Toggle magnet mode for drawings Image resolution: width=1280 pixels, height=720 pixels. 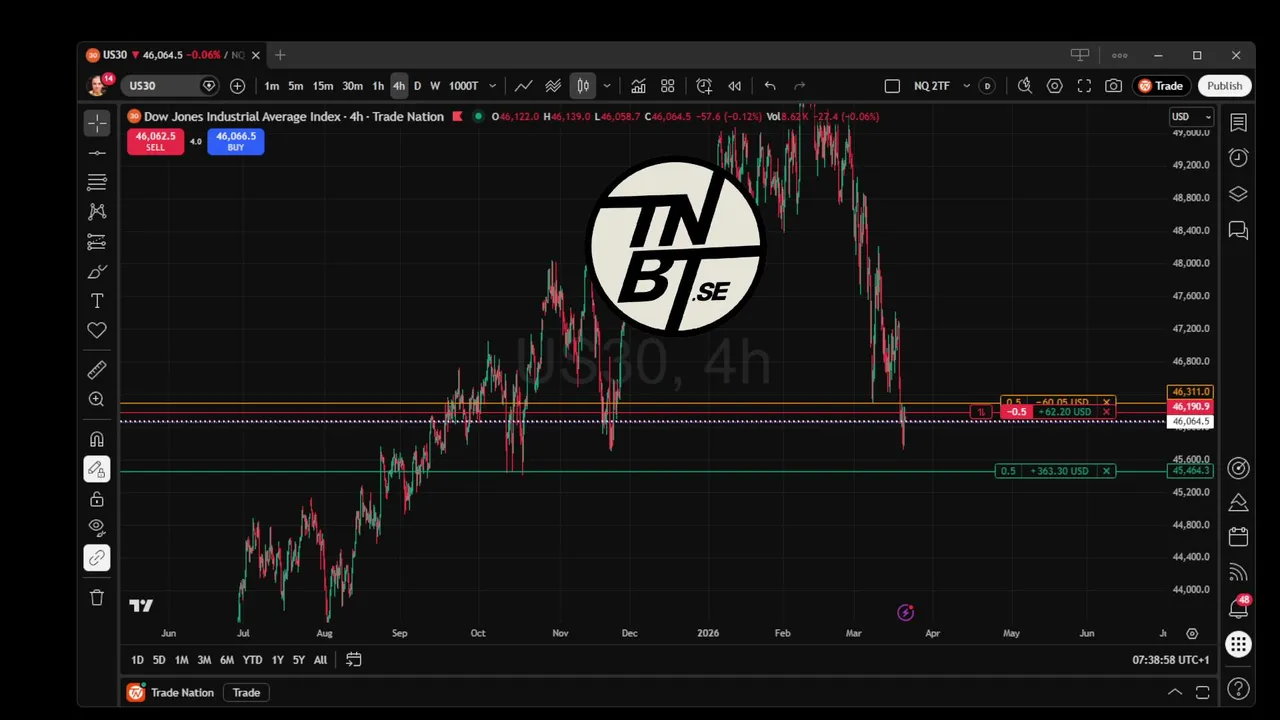[97, 439]
